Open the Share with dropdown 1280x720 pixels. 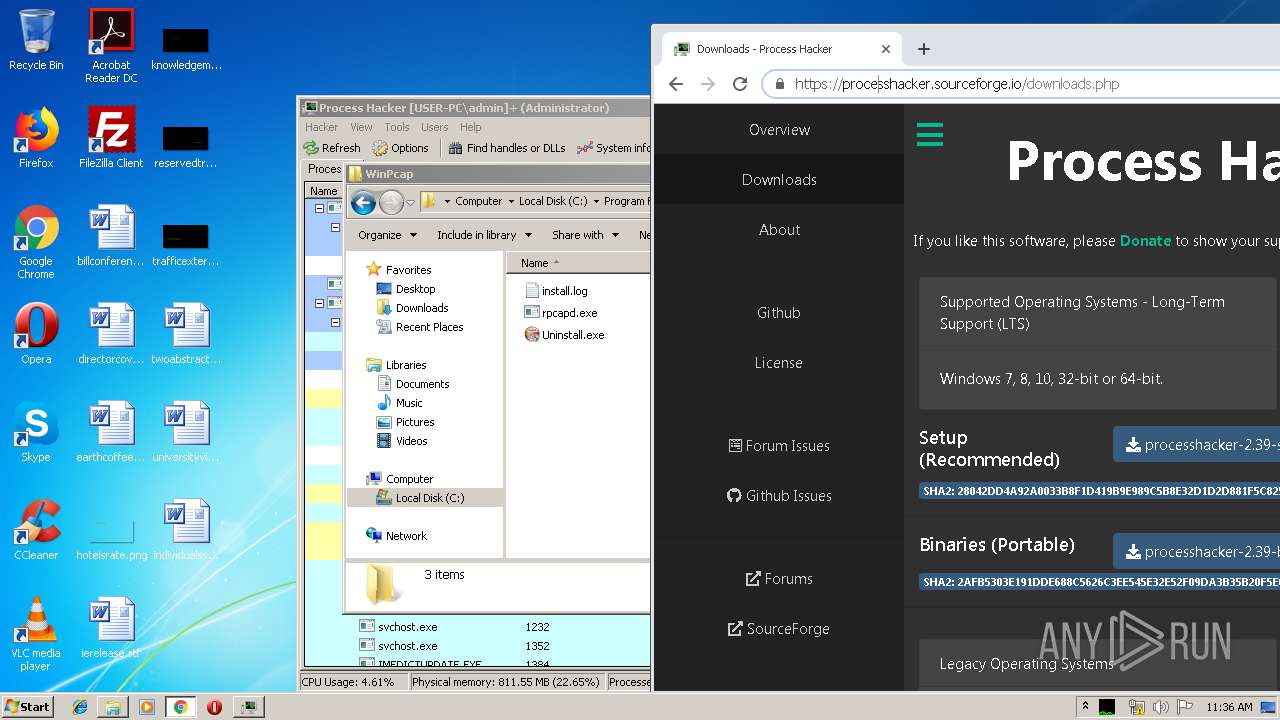(585, 235)
